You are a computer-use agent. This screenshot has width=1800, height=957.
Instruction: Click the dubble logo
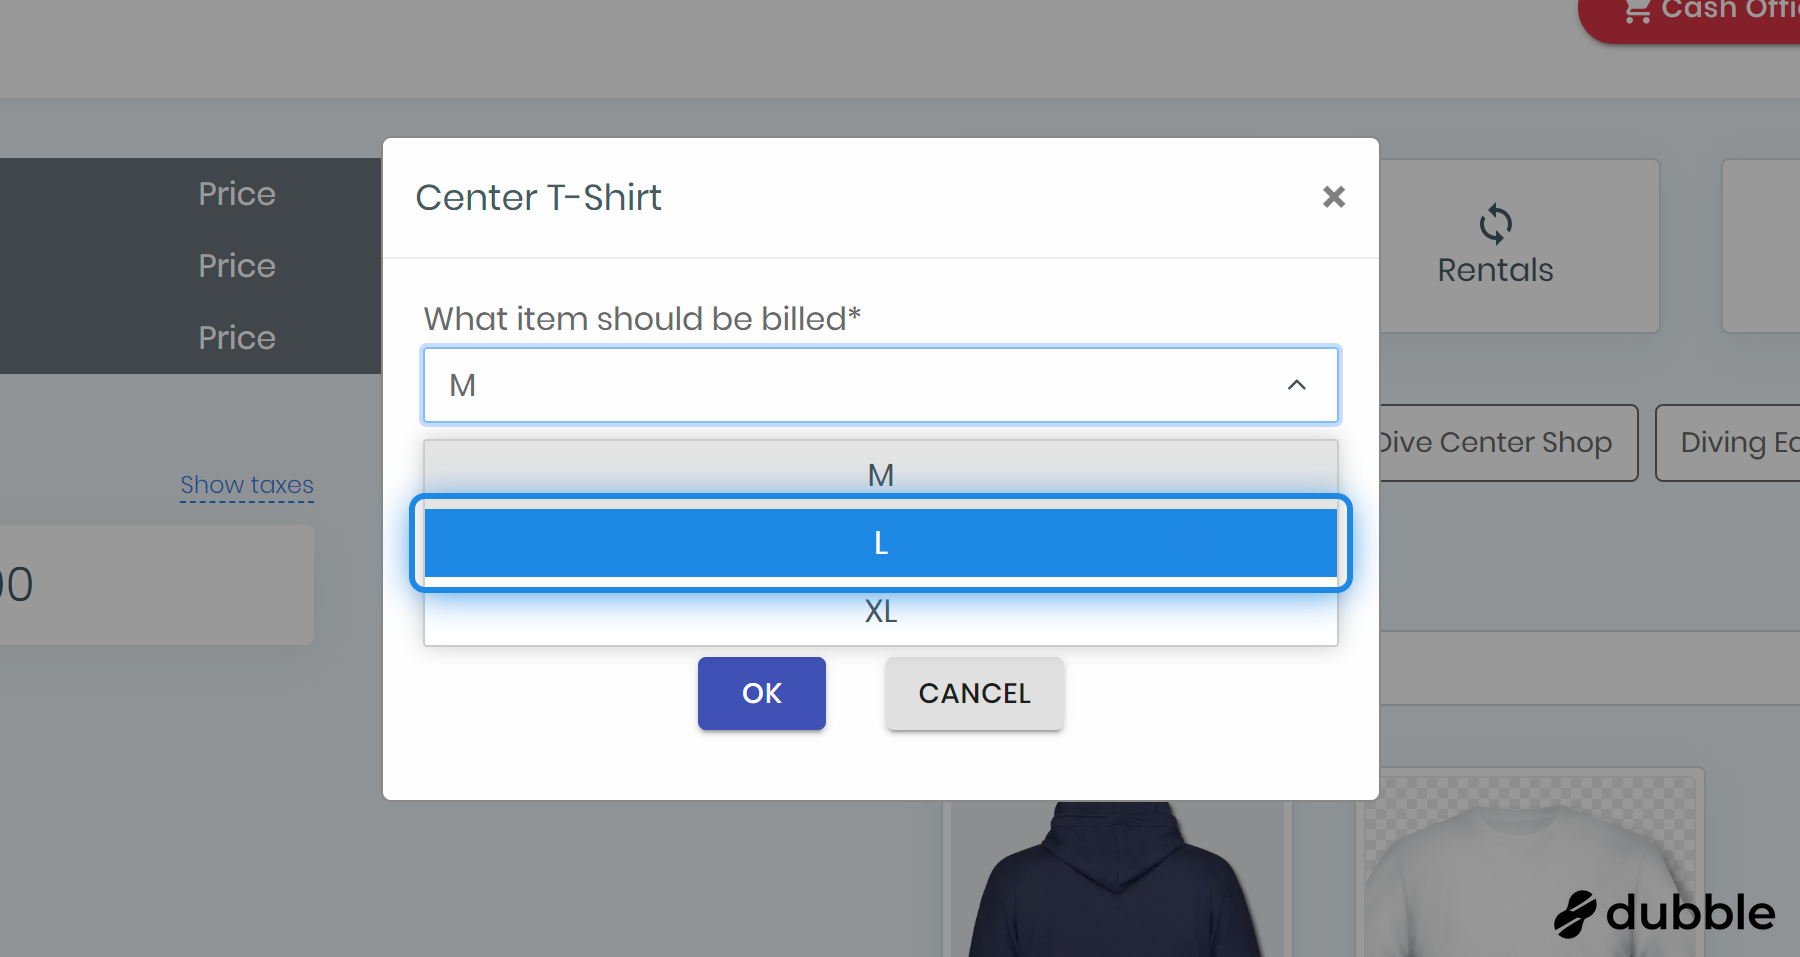[x=1665, y=913]
